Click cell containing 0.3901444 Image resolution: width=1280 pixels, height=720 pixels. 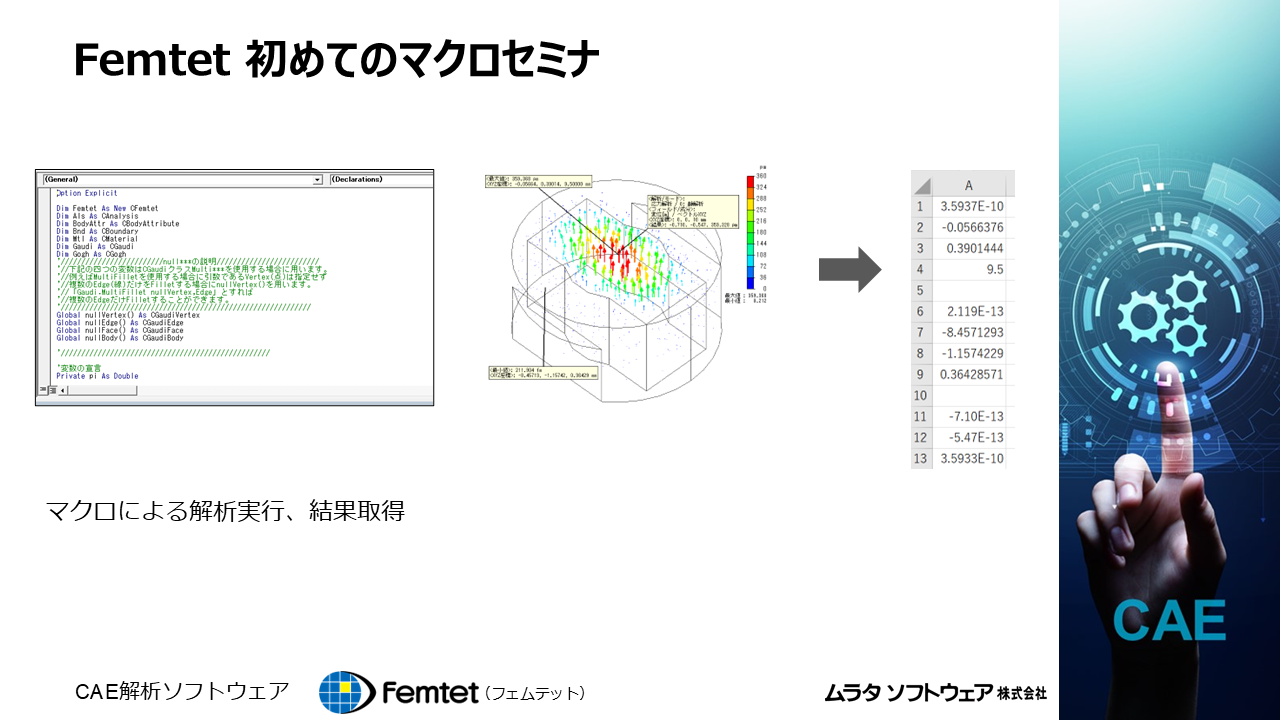coord(969,248)
